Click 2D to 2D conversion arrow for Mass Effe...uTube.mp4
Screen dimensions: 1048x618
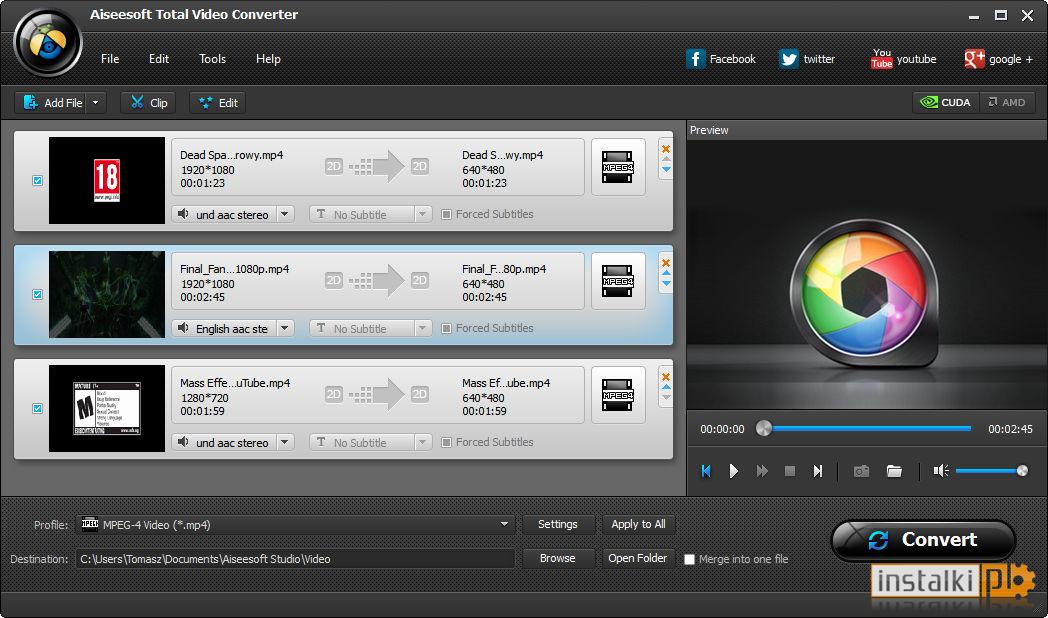click(x=377, y=395)
